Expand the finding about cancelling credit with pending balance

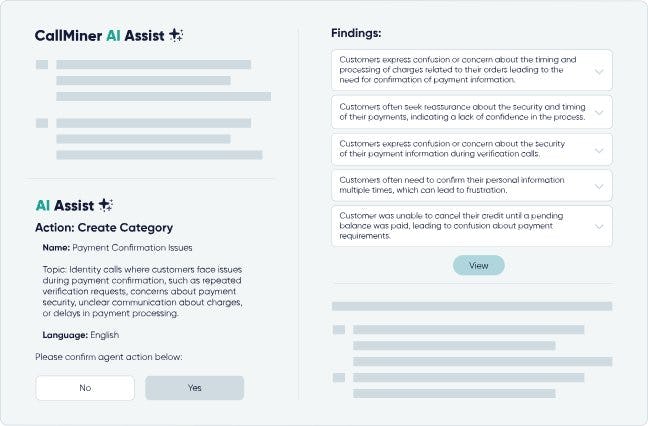point(598,226)
